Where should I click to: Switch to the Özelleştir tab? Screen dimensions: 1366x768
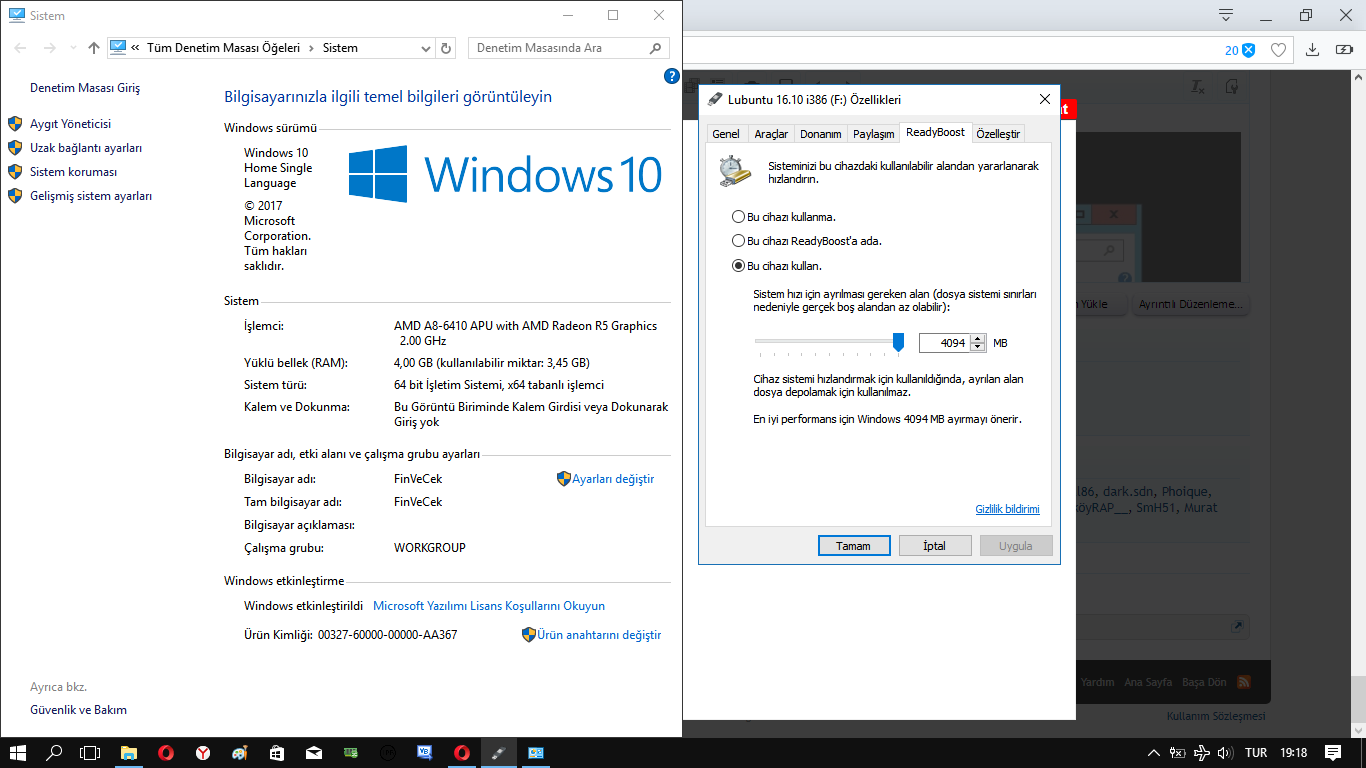tap(998, 134)
